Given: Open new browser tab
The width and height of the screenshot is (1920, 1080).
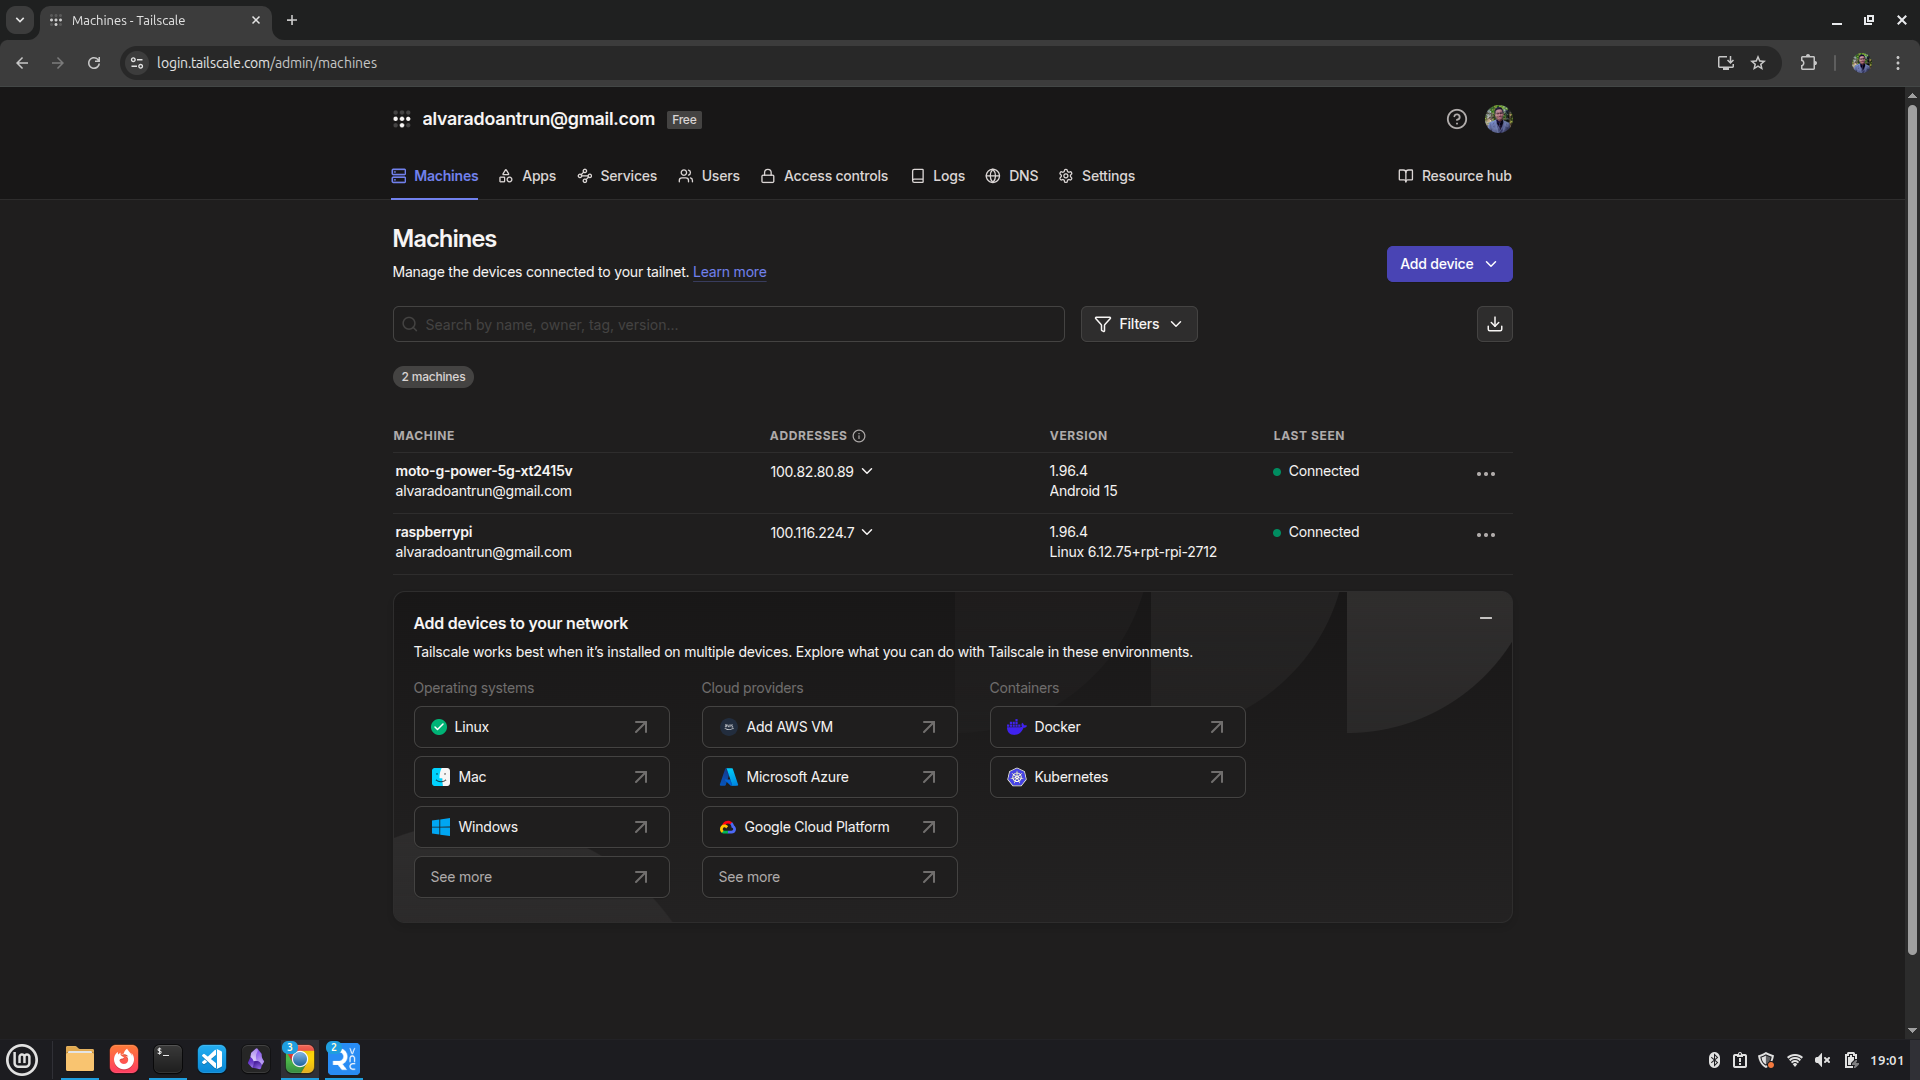Looking at the screenshot, I should point(292,20).
